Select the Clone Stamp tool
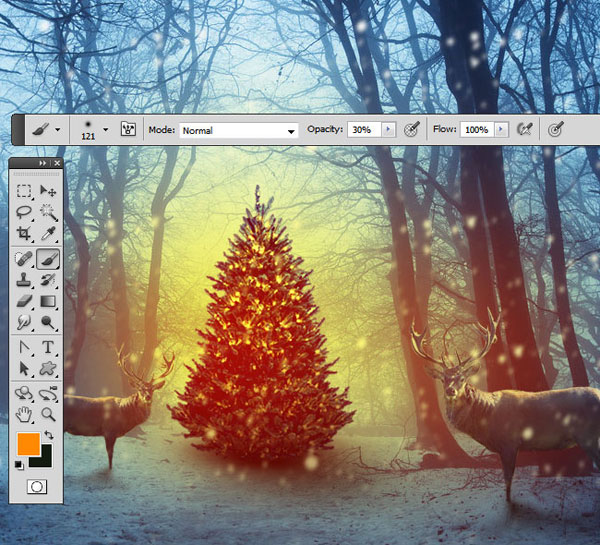This screenshot has width=600, height=545. tap(24, 280)
